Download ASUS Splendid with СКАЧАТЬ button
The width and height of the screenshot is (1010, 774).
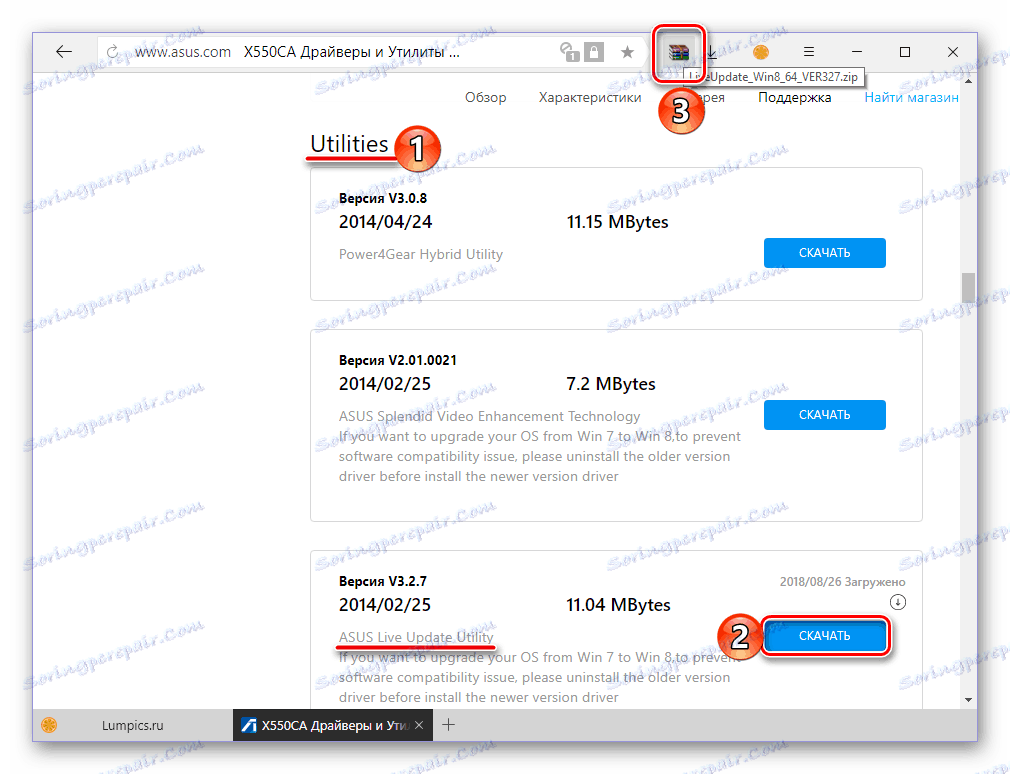824,415
